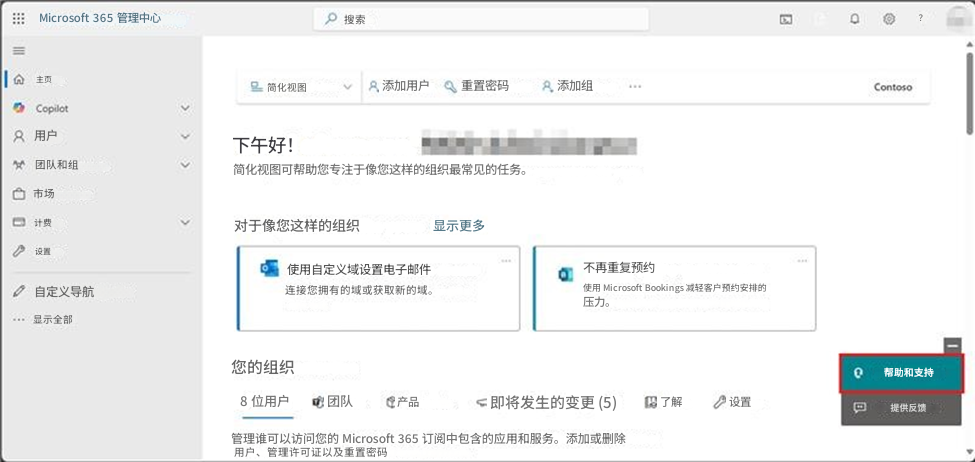Open toolbar overflow ellipsis after 添加组
The height and width of the screenshot is (462, 975).
pos(635,86)
